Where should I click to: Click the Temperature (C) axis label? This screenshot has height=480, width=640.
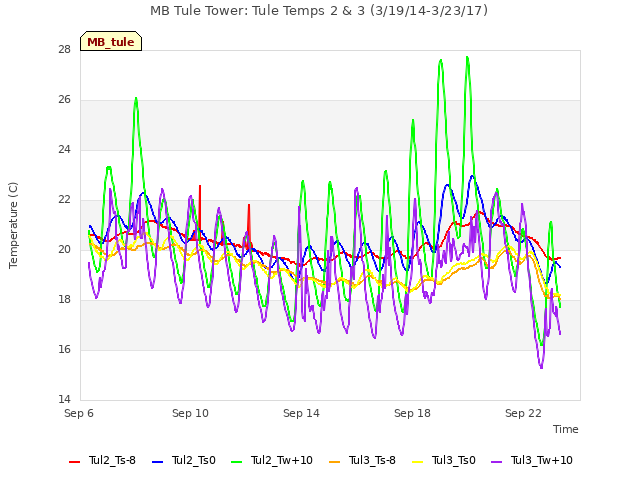click(13, 225)
